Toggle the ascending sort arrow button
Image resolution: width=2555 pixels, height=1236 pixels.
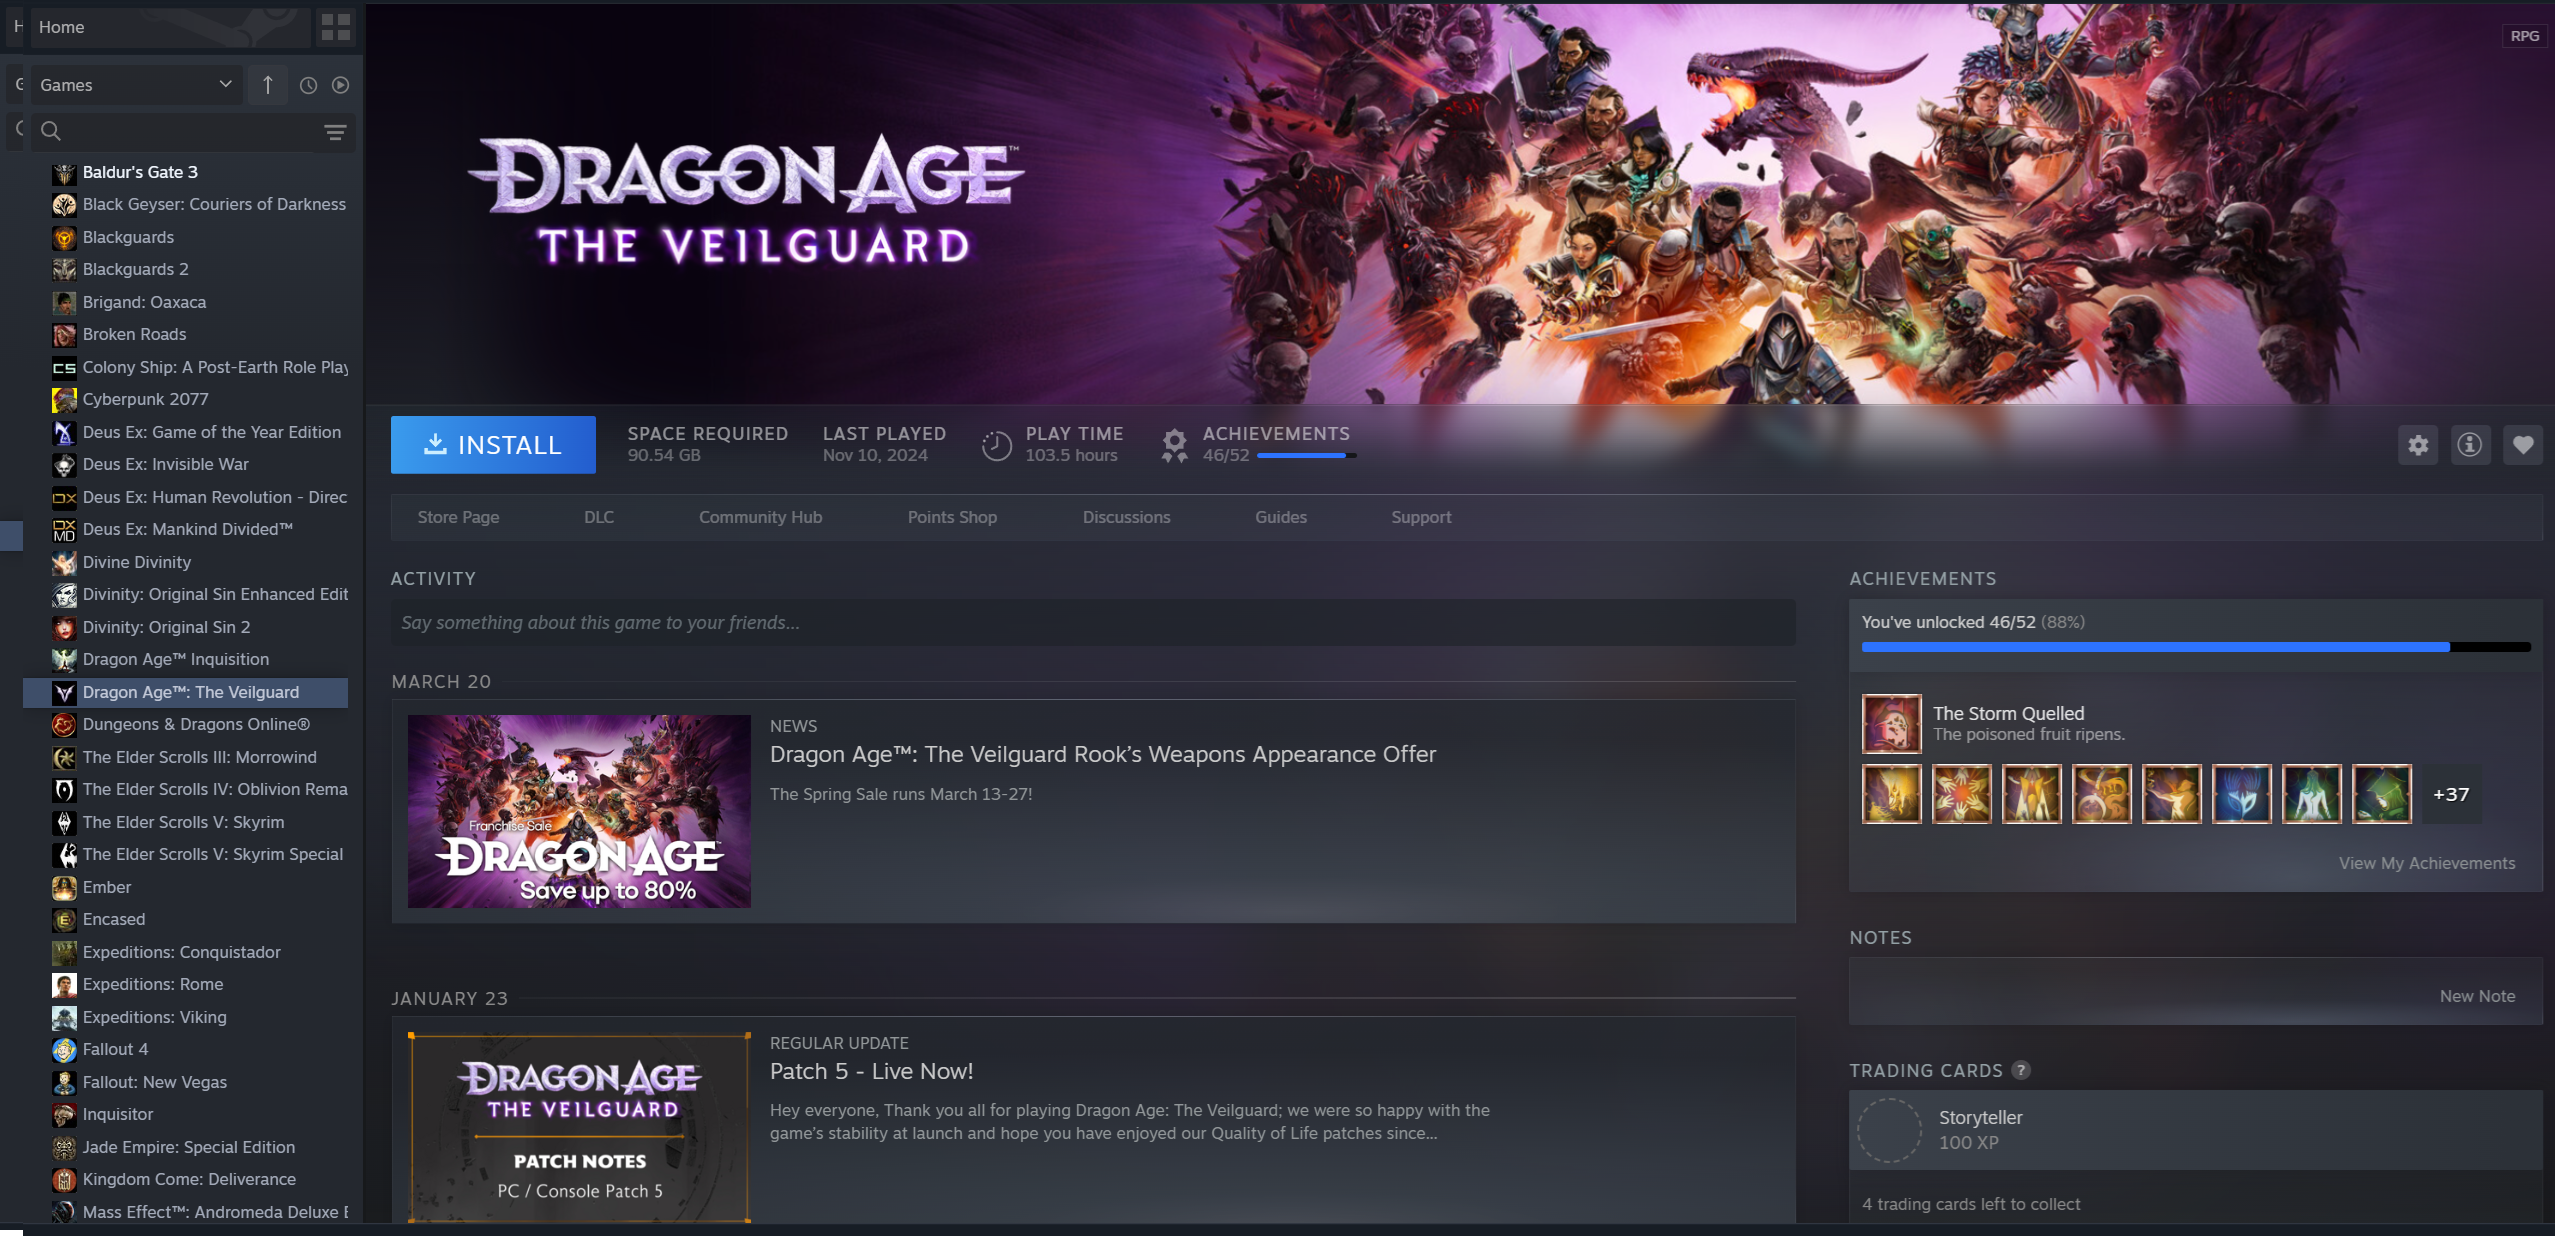[x=268, y=86]
